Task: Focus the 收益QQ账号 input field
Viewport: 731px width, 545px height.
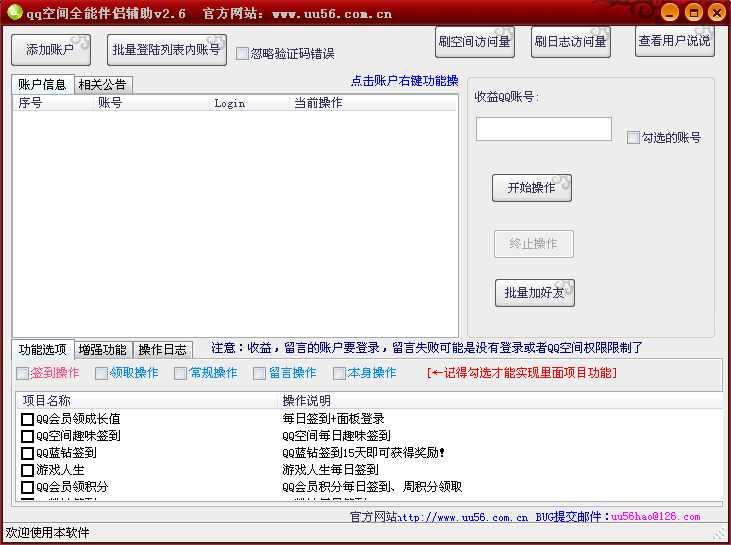Action: click(544, 129)
